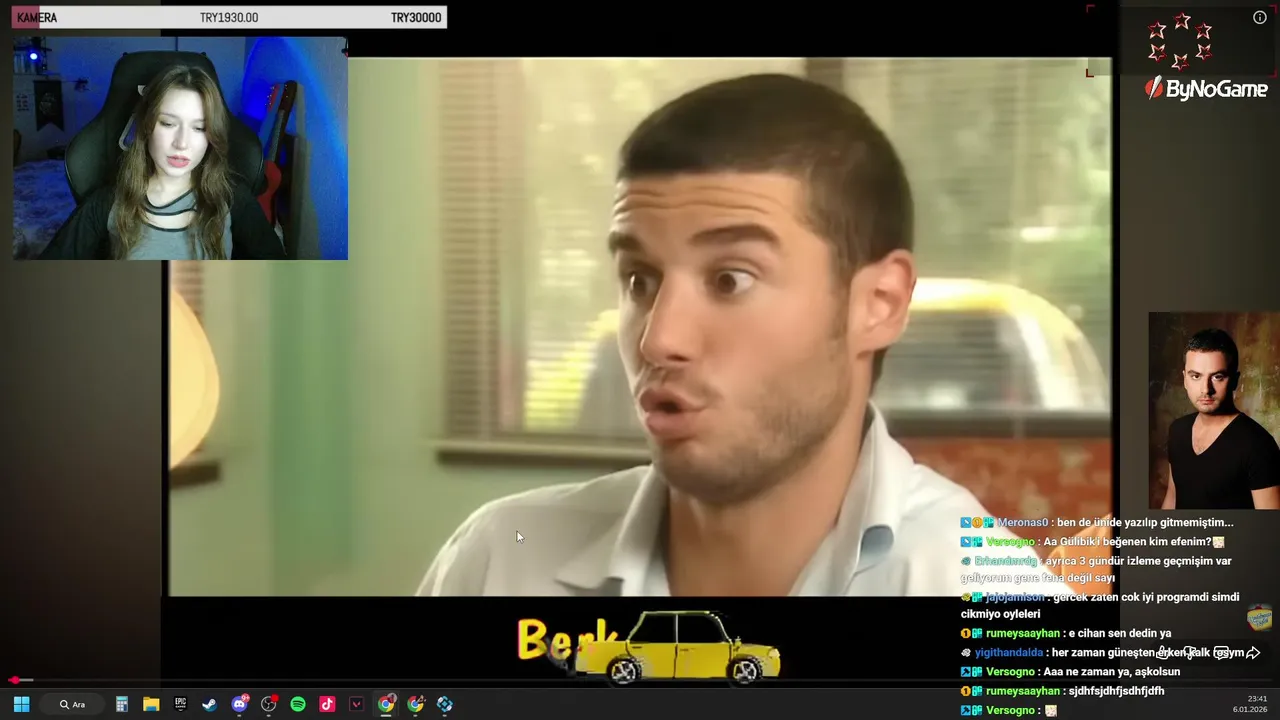Open Calculator from the taskbar
Screen dimensions: 1280x720
121,704
